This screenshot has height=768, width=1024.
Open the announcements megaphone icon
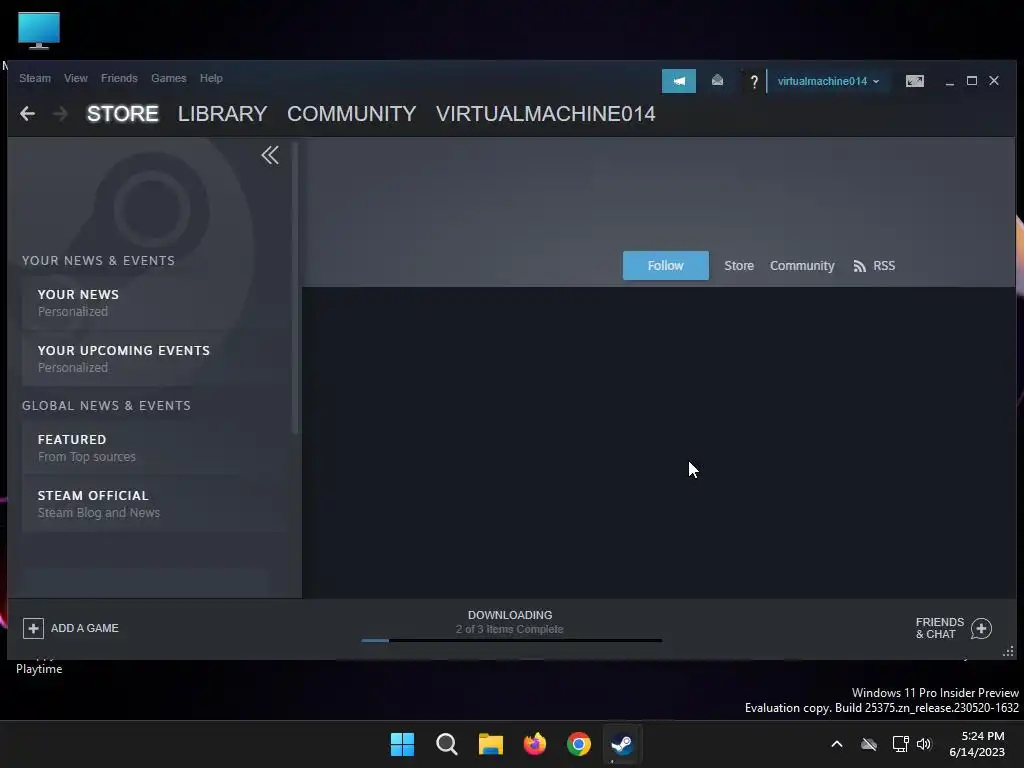click(x=679, y=81)
